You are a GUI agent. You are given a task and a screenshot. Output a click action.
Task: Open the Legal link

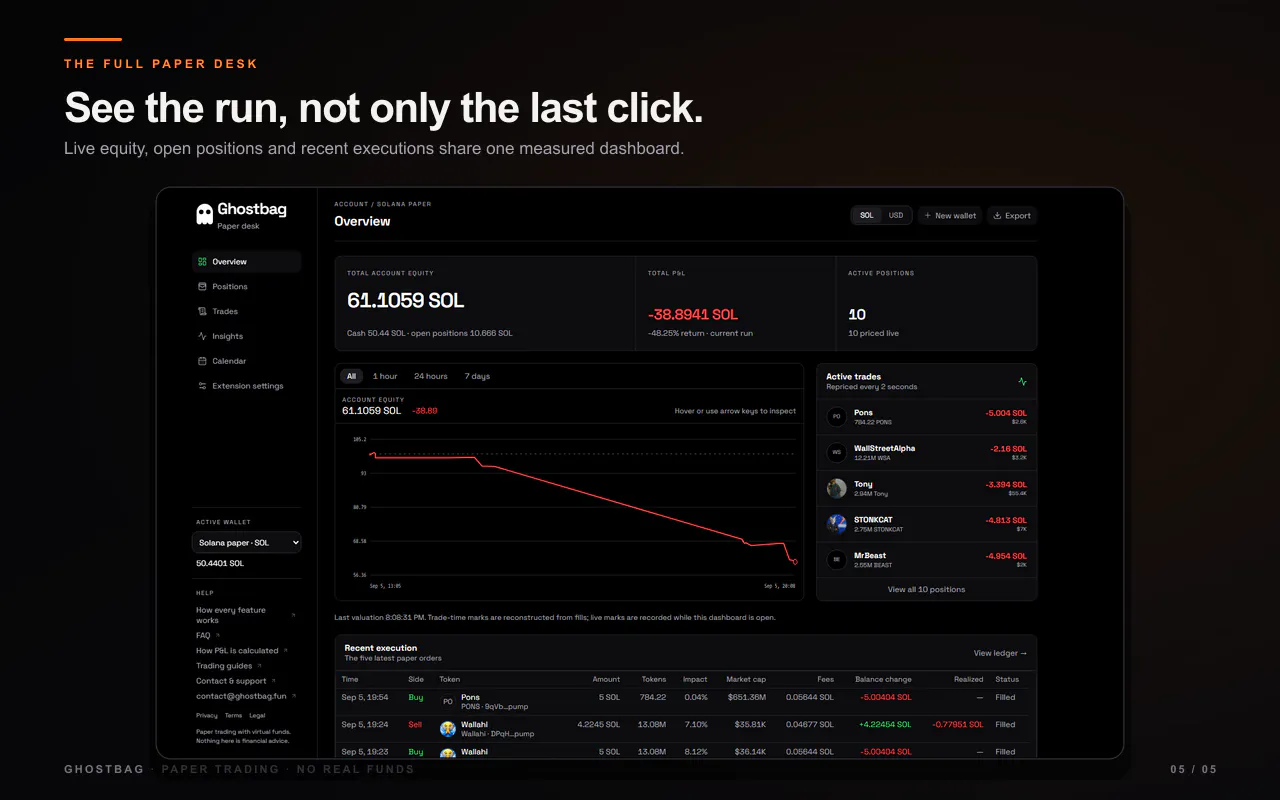click(x=257, y=716)
